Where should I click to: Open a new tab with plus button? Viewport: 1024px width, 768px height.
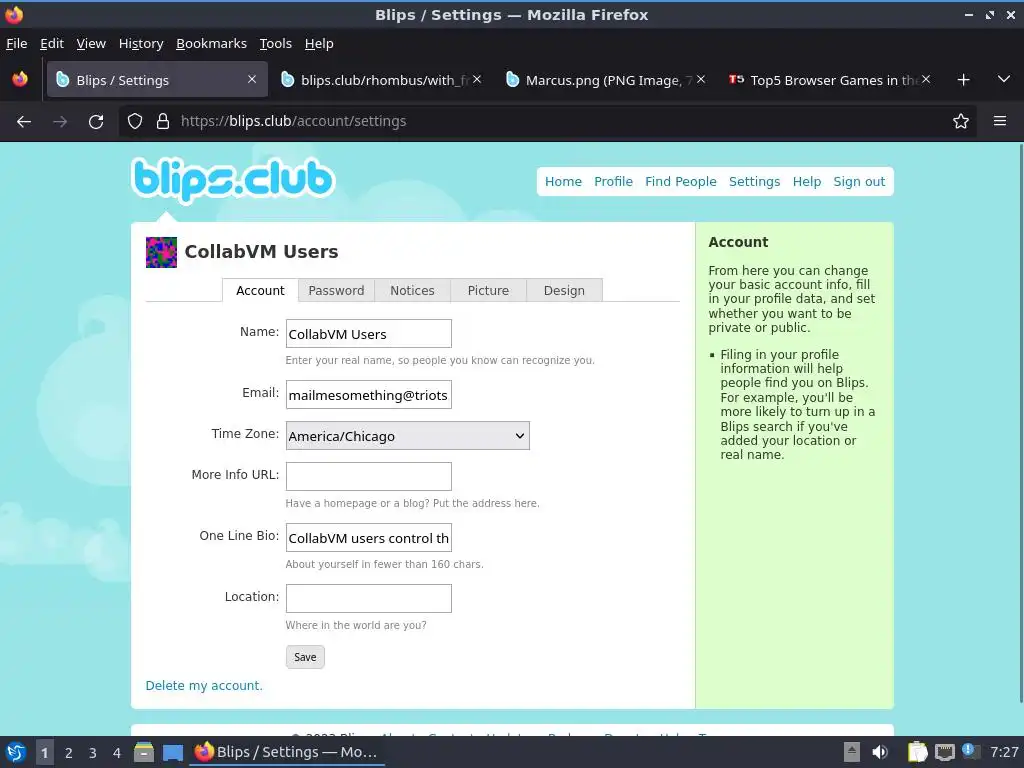963,80
